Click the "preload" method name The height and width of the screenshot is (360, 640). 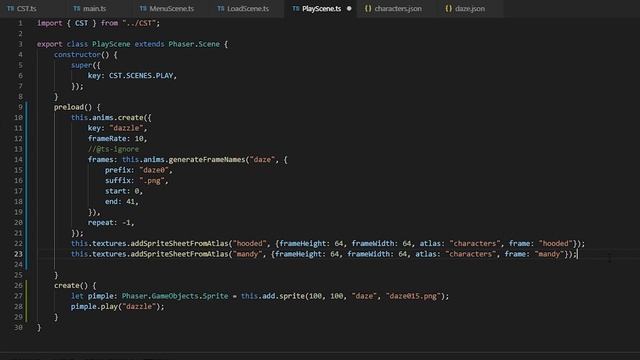pos(69,107)
